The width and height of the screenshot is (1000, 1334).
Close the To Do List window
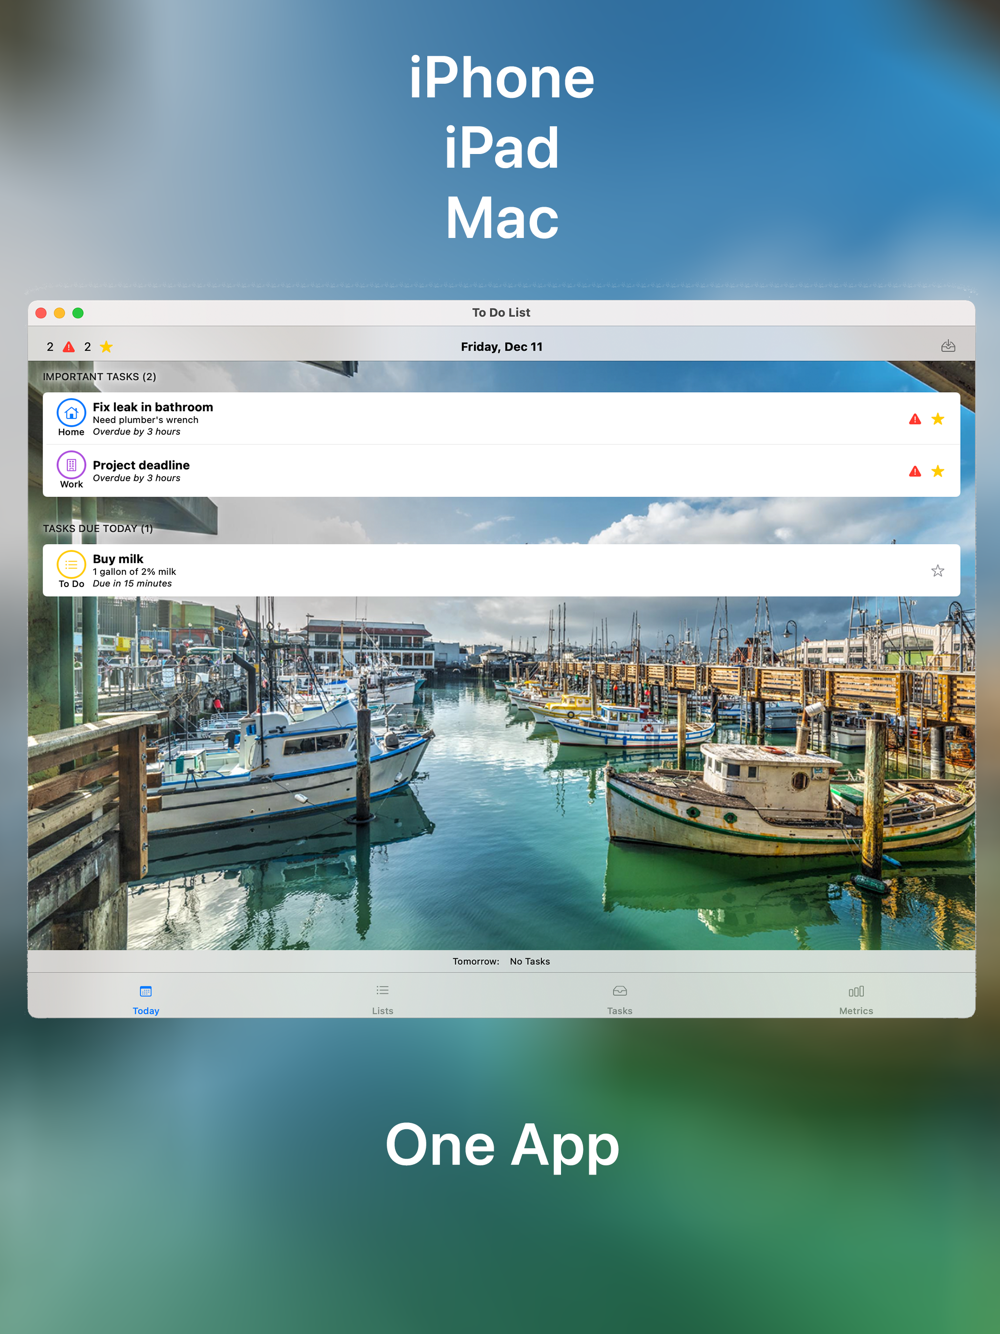(x=41, y=313)
